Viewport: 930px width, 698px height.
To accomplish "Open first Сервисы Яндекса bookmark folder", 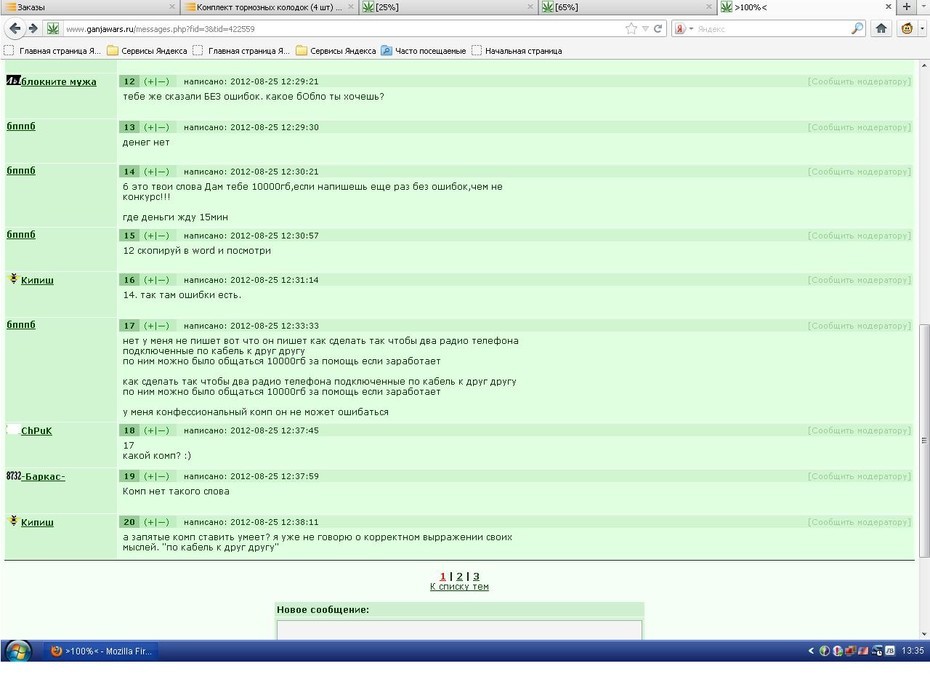I will [x=147, y=51].
